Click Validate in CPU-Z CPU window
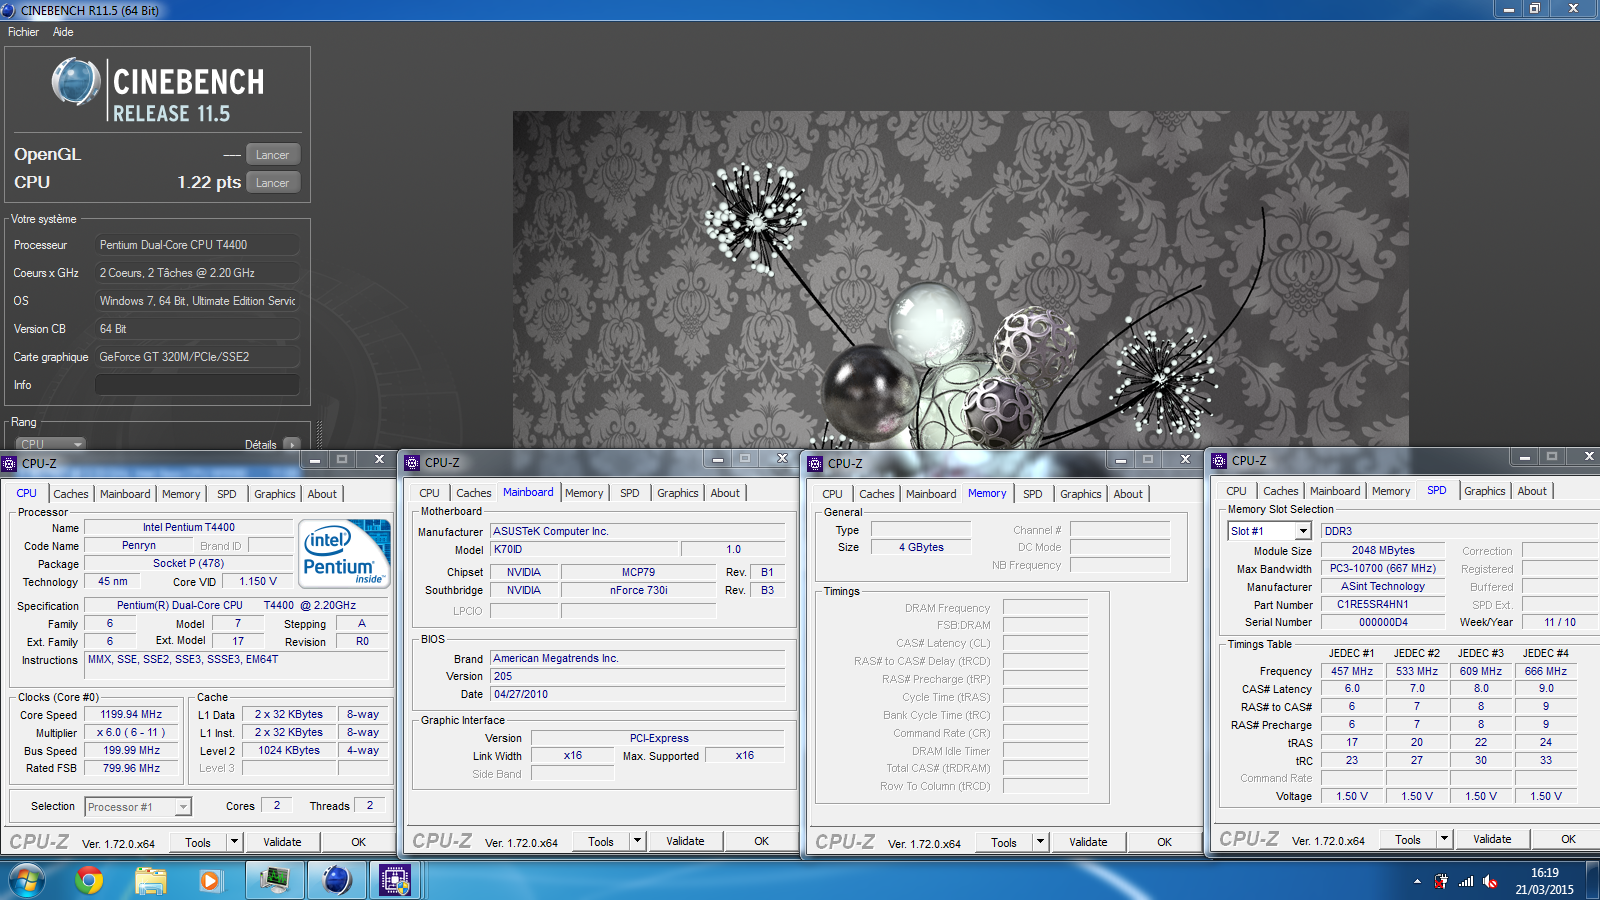The width and height of the screenshot is (1600, 900). click(x=282, y=842)
